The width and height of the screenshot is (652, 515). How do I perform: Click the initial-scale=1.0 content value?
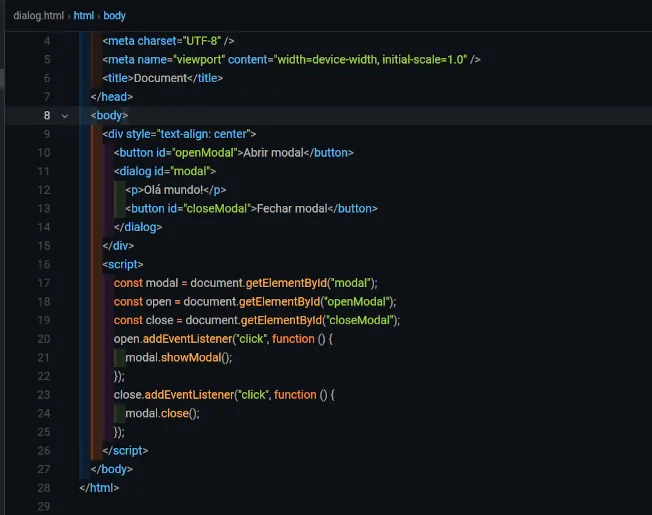(x=422, y=59)
